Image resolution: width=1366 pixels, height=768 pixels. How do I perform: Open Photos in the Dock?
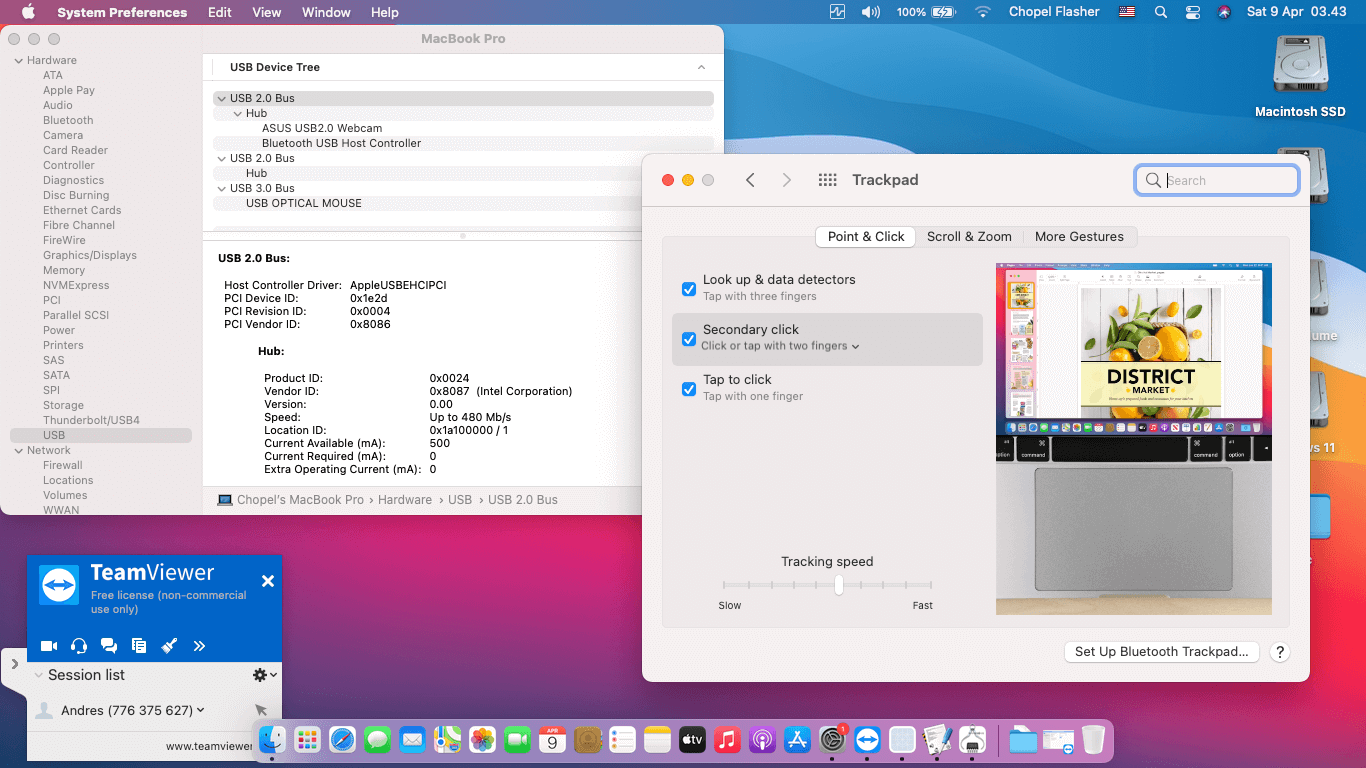[x=482, y=740]
